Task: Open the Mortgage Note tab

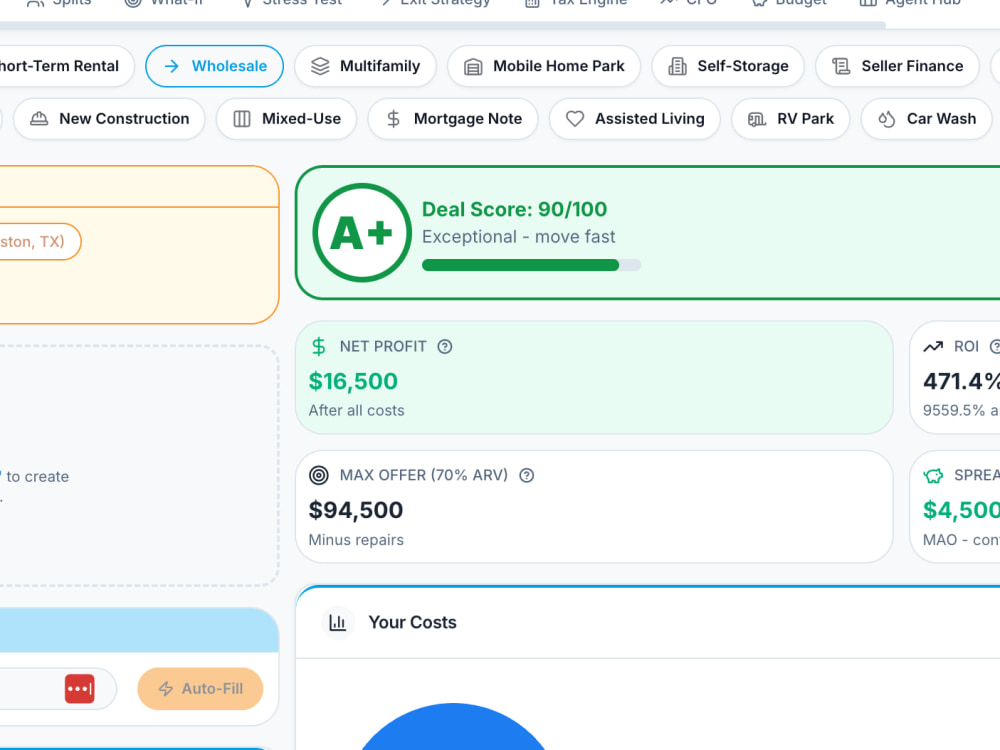Action: click(453, 119)
